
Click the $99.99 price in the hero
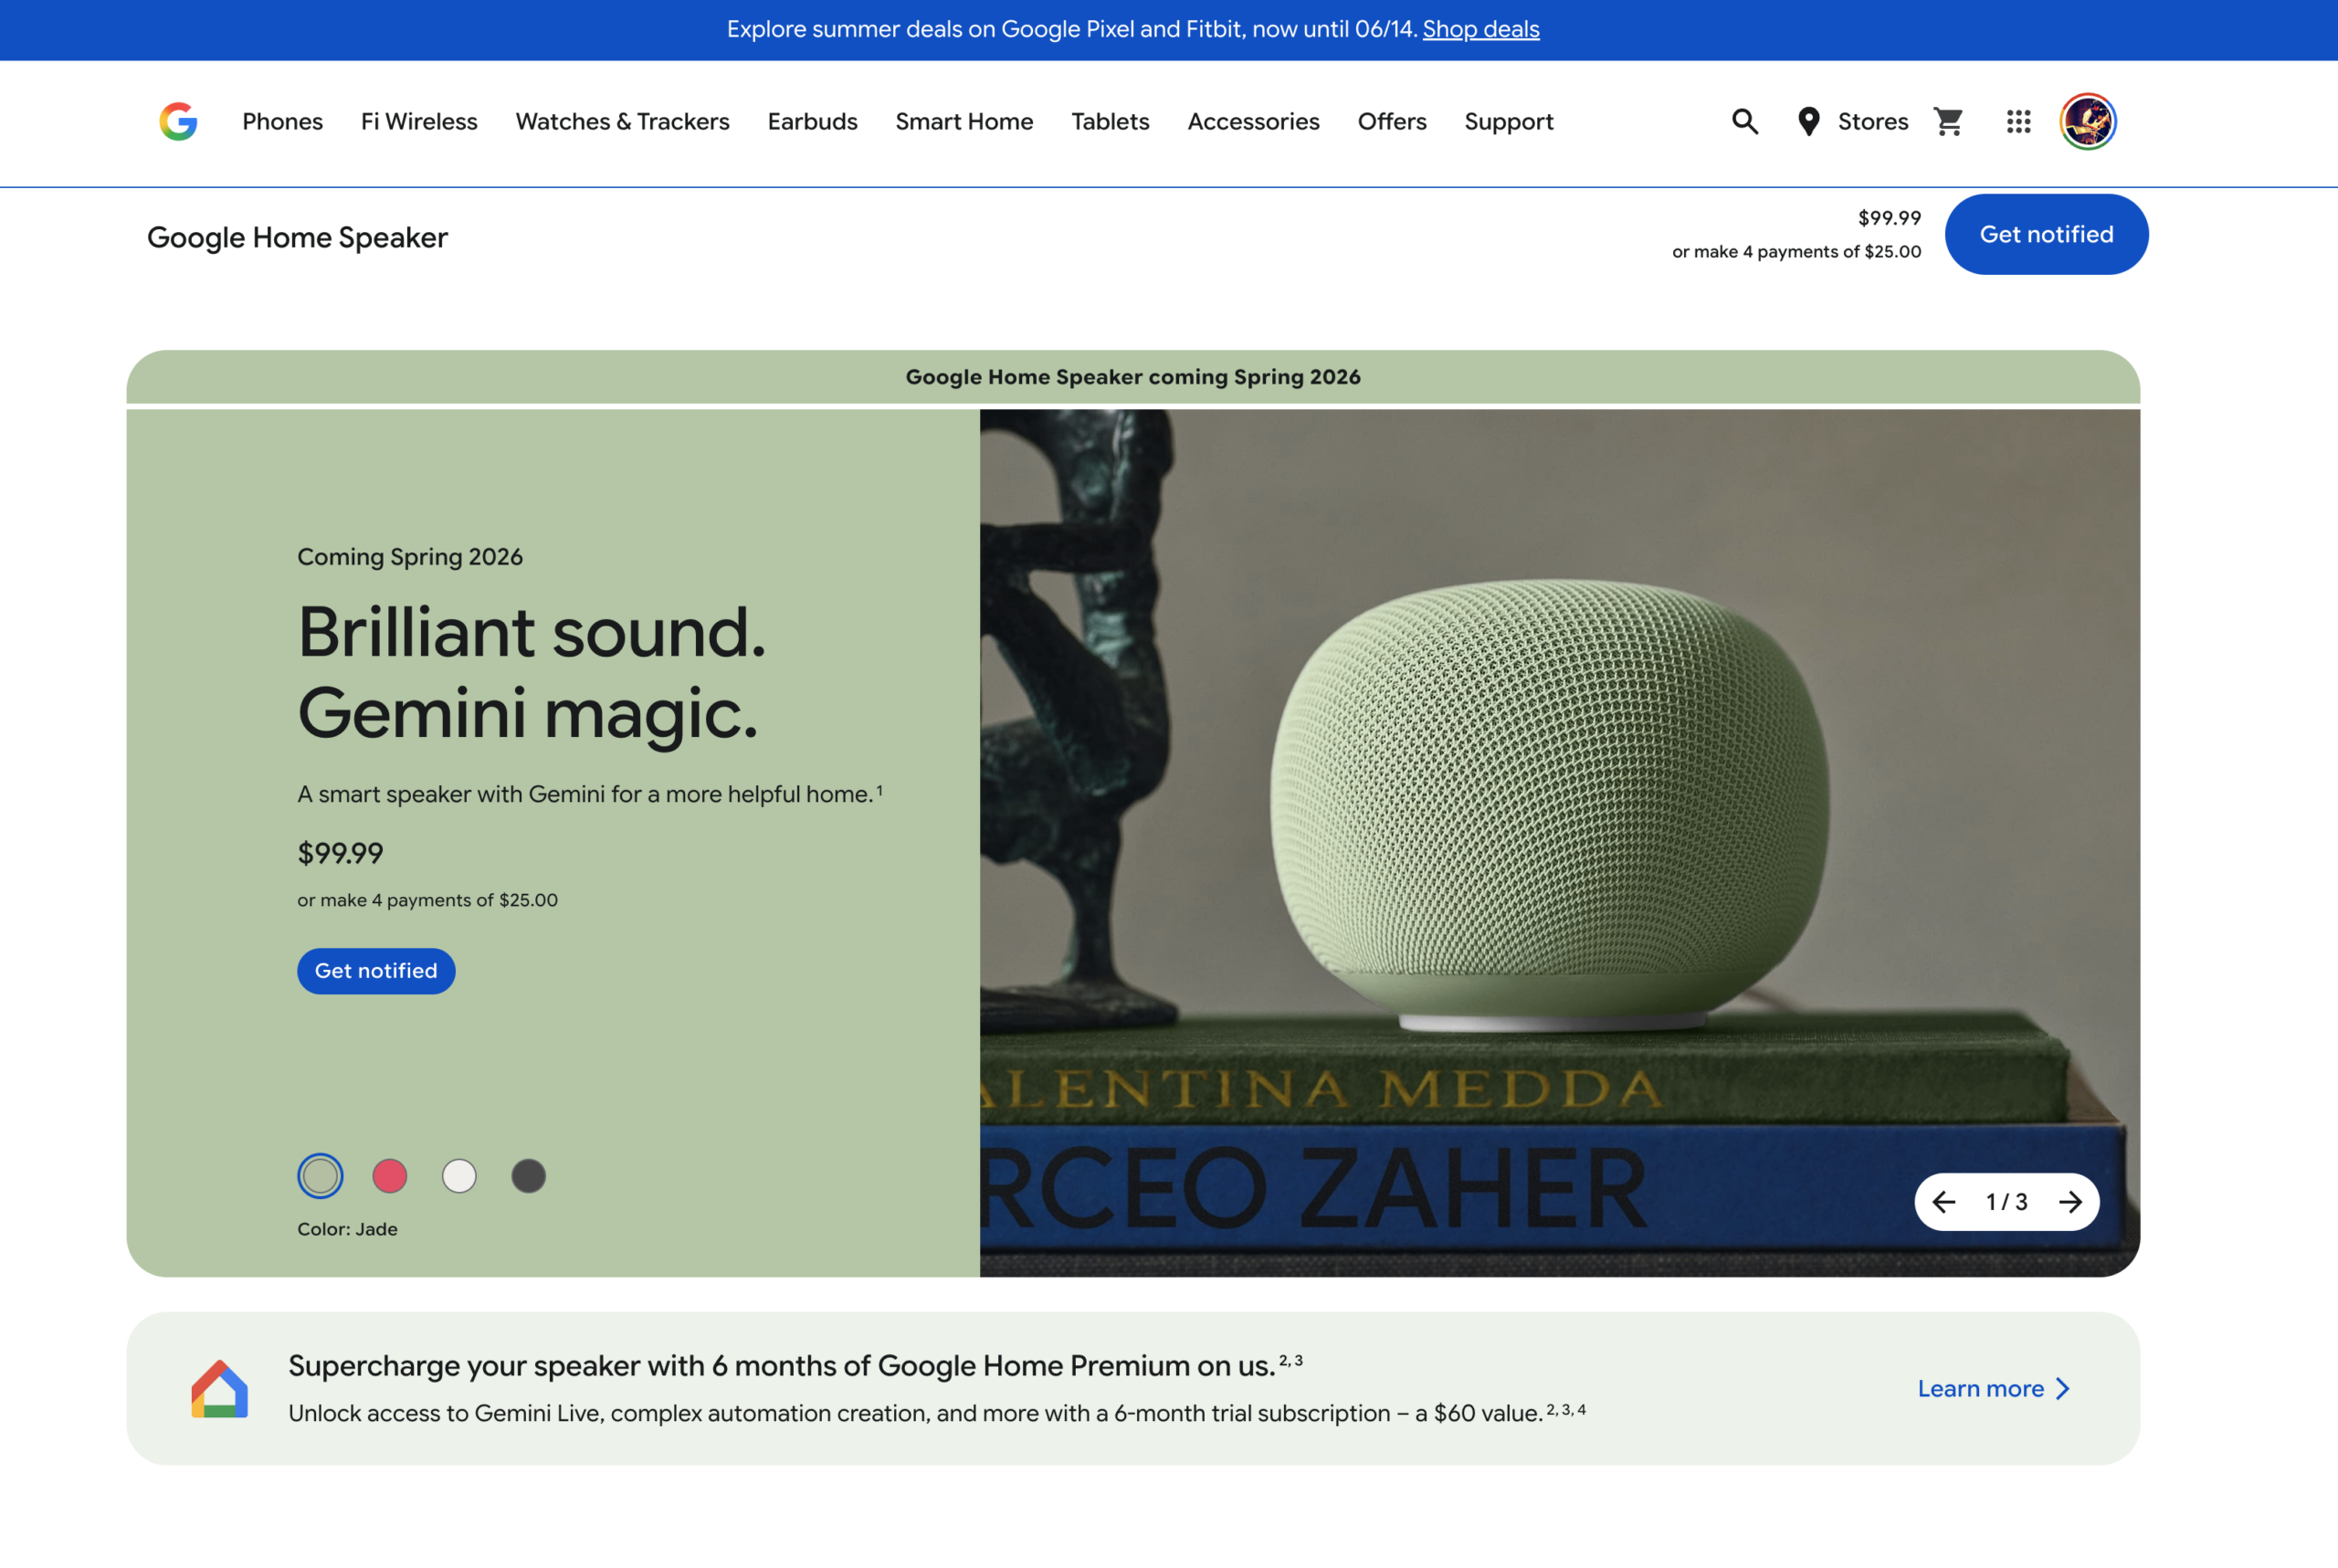pos(340,853)
